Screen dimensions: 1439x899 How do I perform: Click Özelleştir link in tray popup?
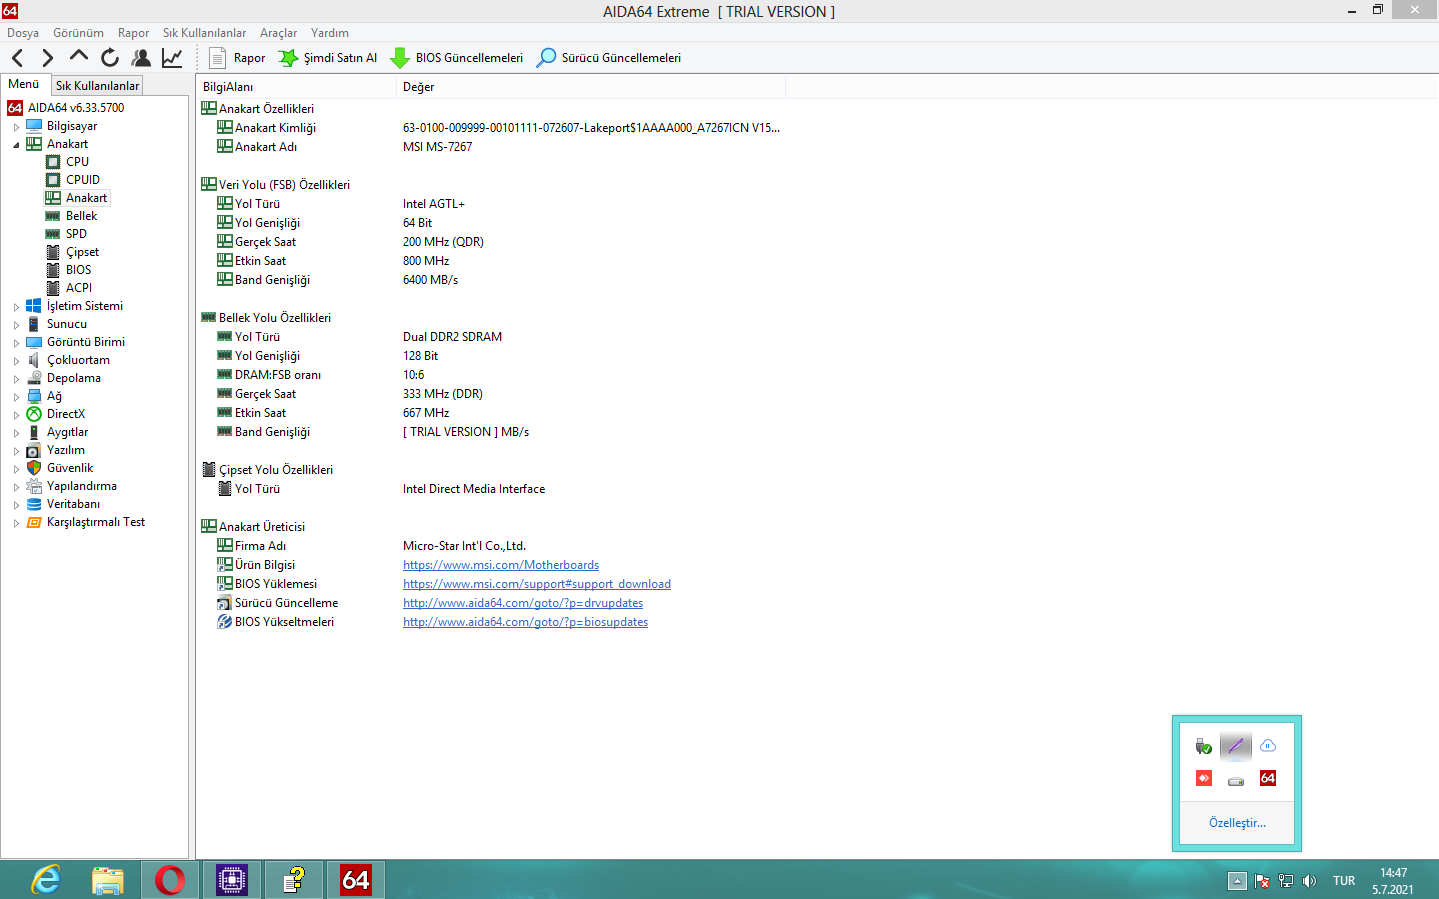coord(1237,823)
